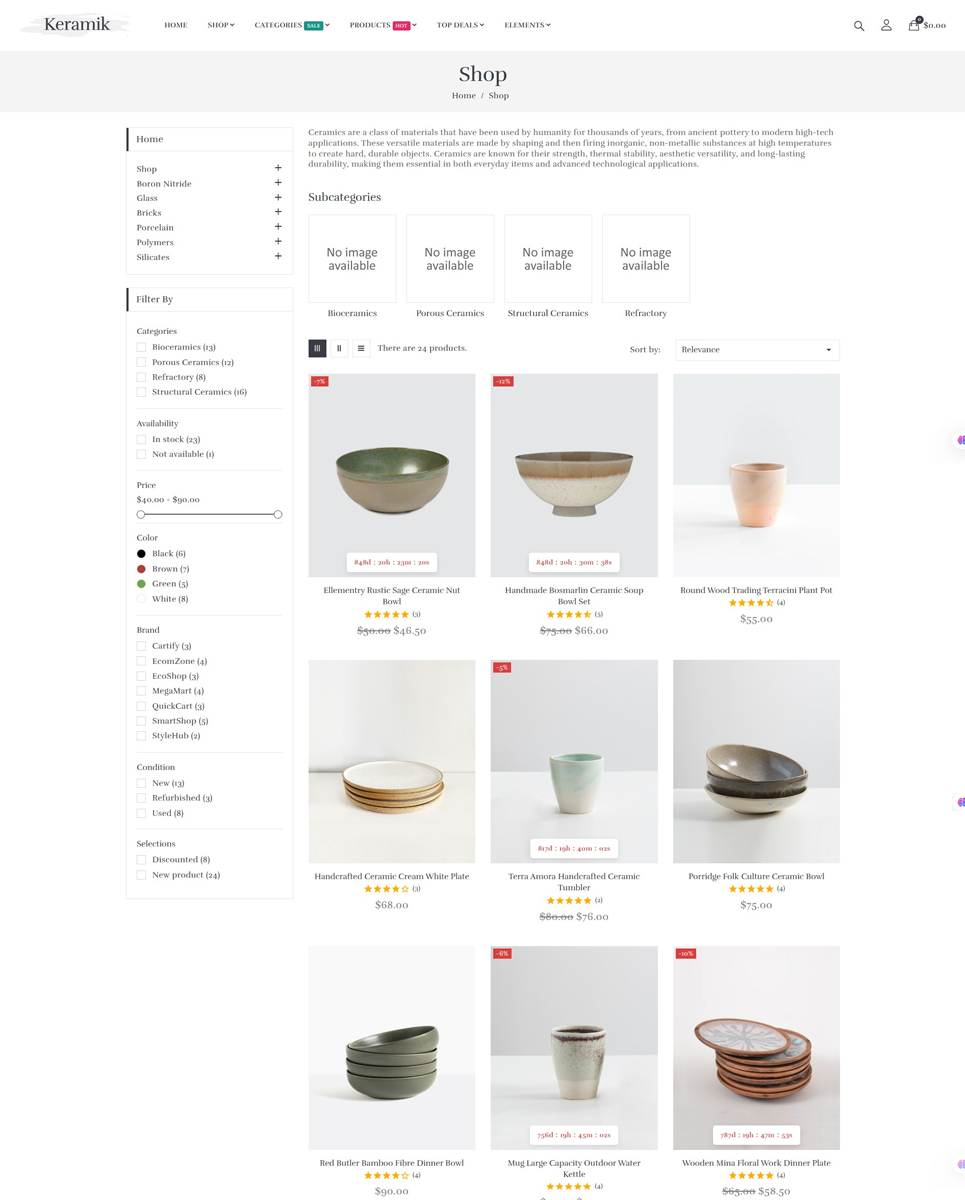The width and height of the screenshot is (965, 1200).
Task: Open the search magnifier icon
Action: click(858, 26)
